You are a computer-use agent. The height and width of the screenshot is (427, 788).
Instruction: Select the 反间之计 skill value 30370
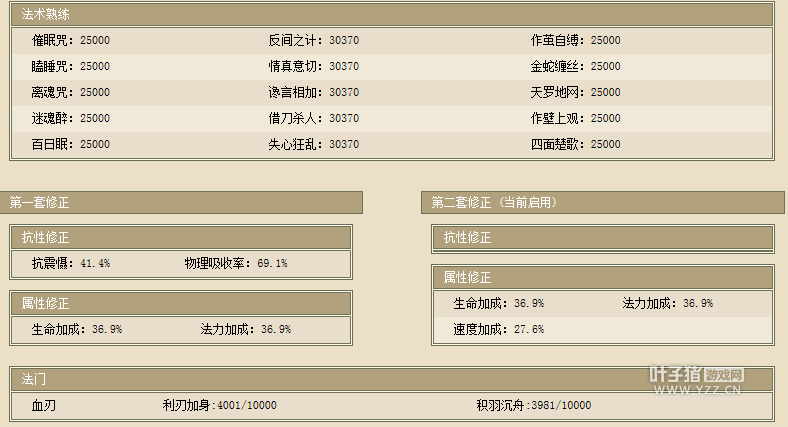343,40
